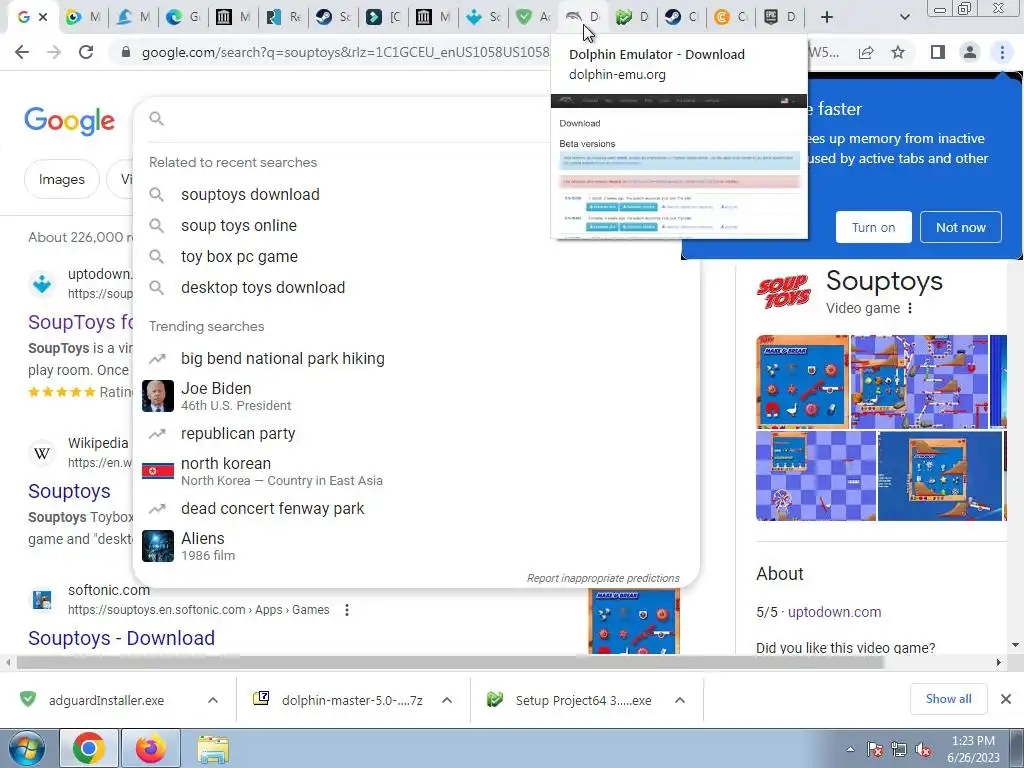Viewport: 1024px width, 768px height.
Task: Expand options for adguardInstaller.exe download
Action: click(x=213, y=700)
